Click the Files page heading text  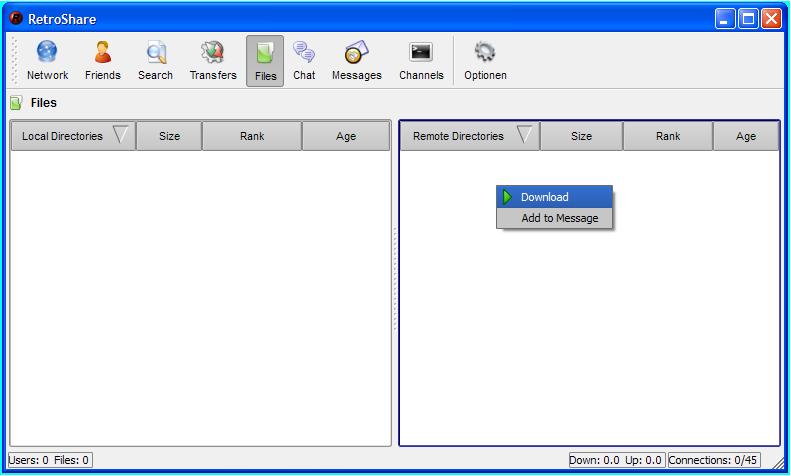pyautogui.click(x=43, y=103)
